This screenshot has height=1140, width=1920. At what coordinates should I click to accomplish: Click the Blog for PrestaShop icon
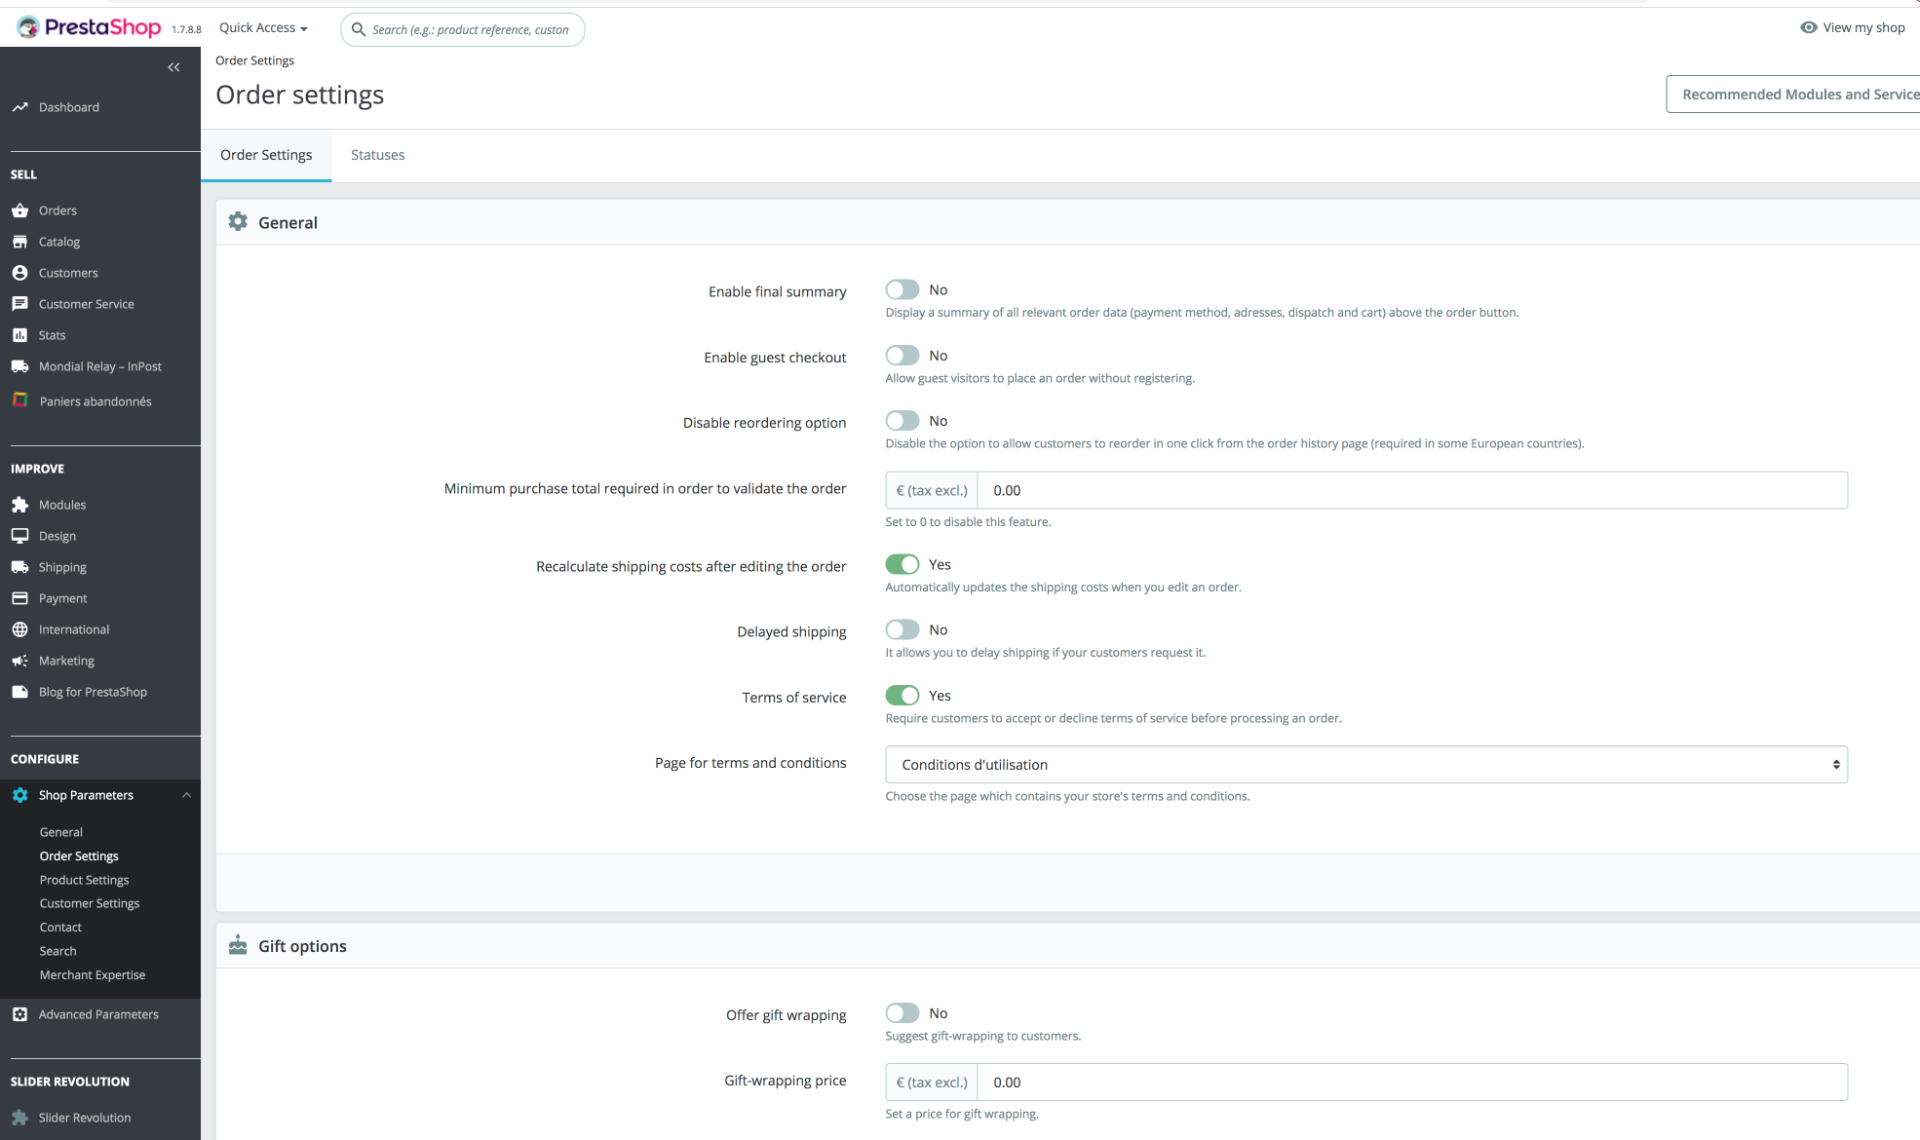20,691
